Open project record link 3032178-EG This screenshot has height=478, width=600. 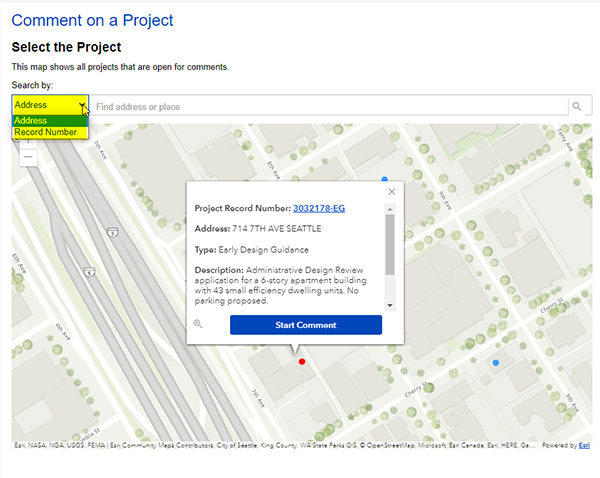point(319,208)
